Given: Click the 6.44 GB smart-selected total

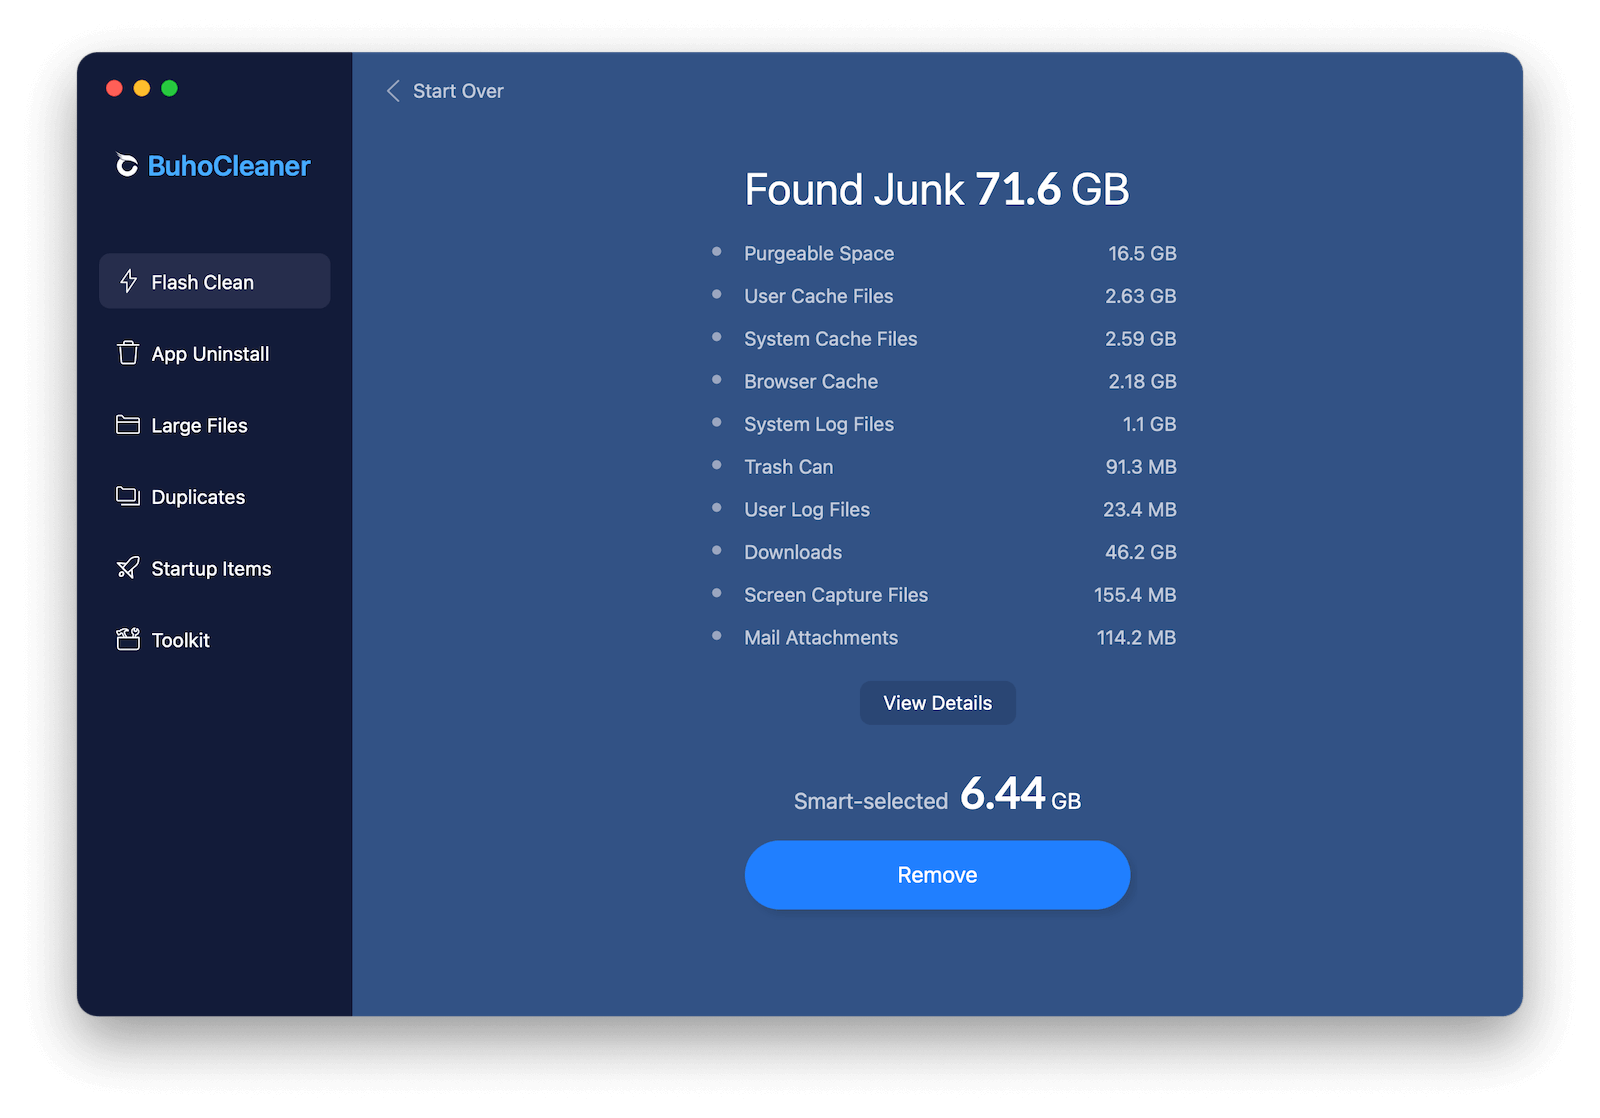Looking at the screenshot, I should 1021,794.
